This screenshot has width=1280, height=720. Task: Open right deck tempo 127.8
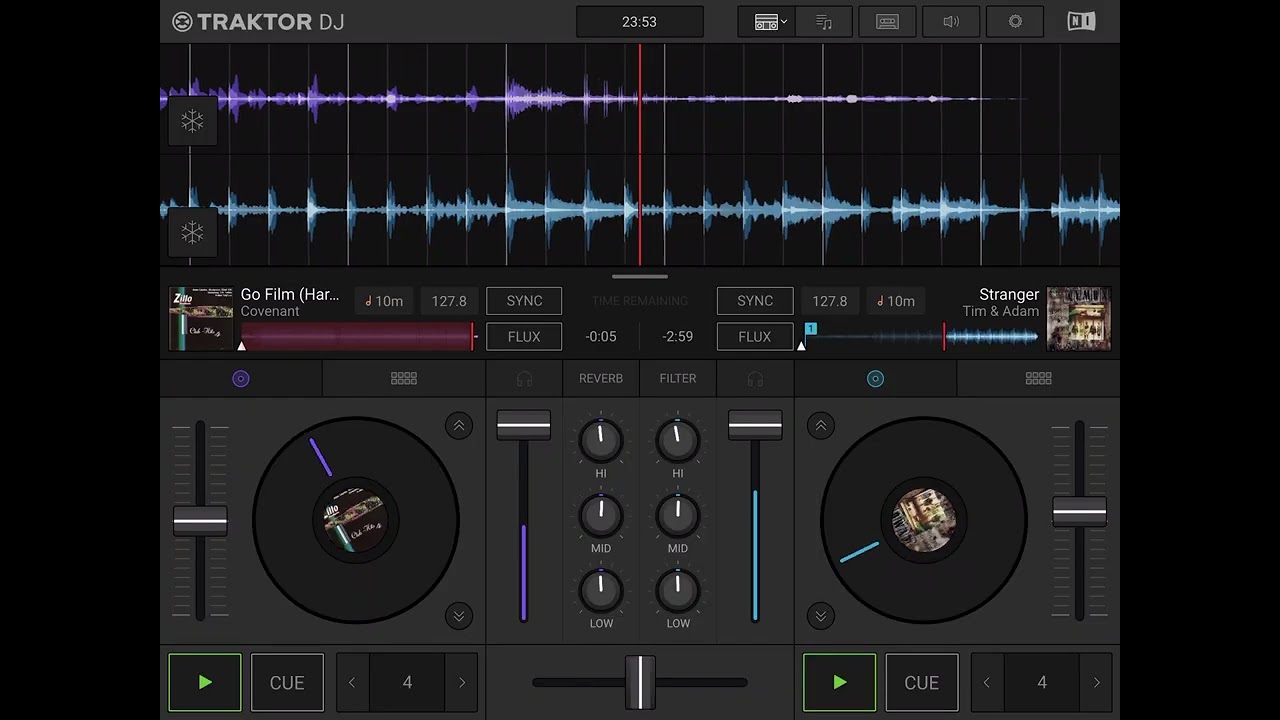[830, 301]
